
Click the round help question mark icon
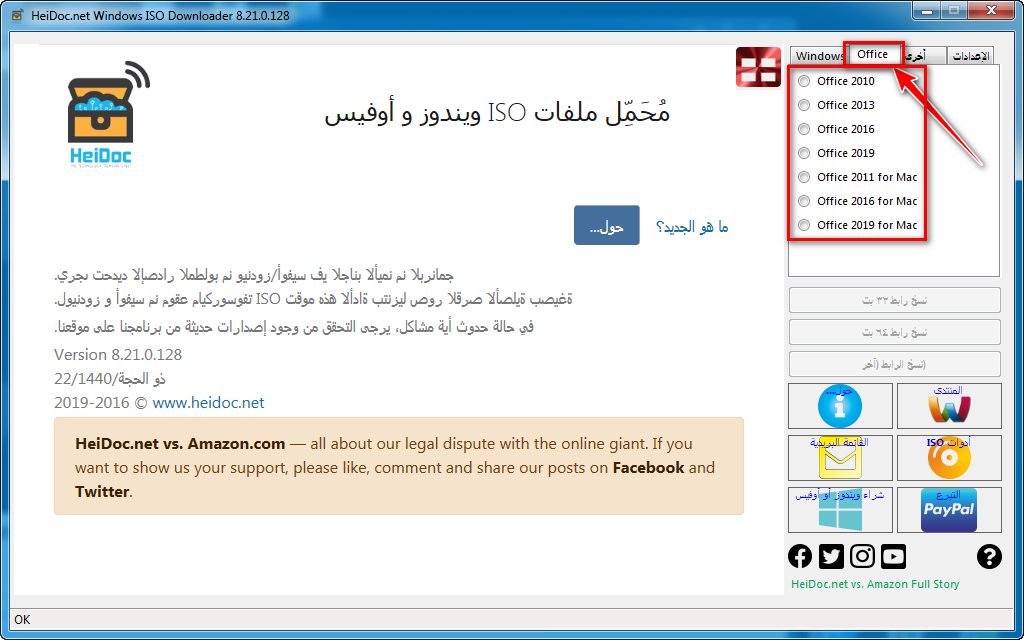click(989, 557)
